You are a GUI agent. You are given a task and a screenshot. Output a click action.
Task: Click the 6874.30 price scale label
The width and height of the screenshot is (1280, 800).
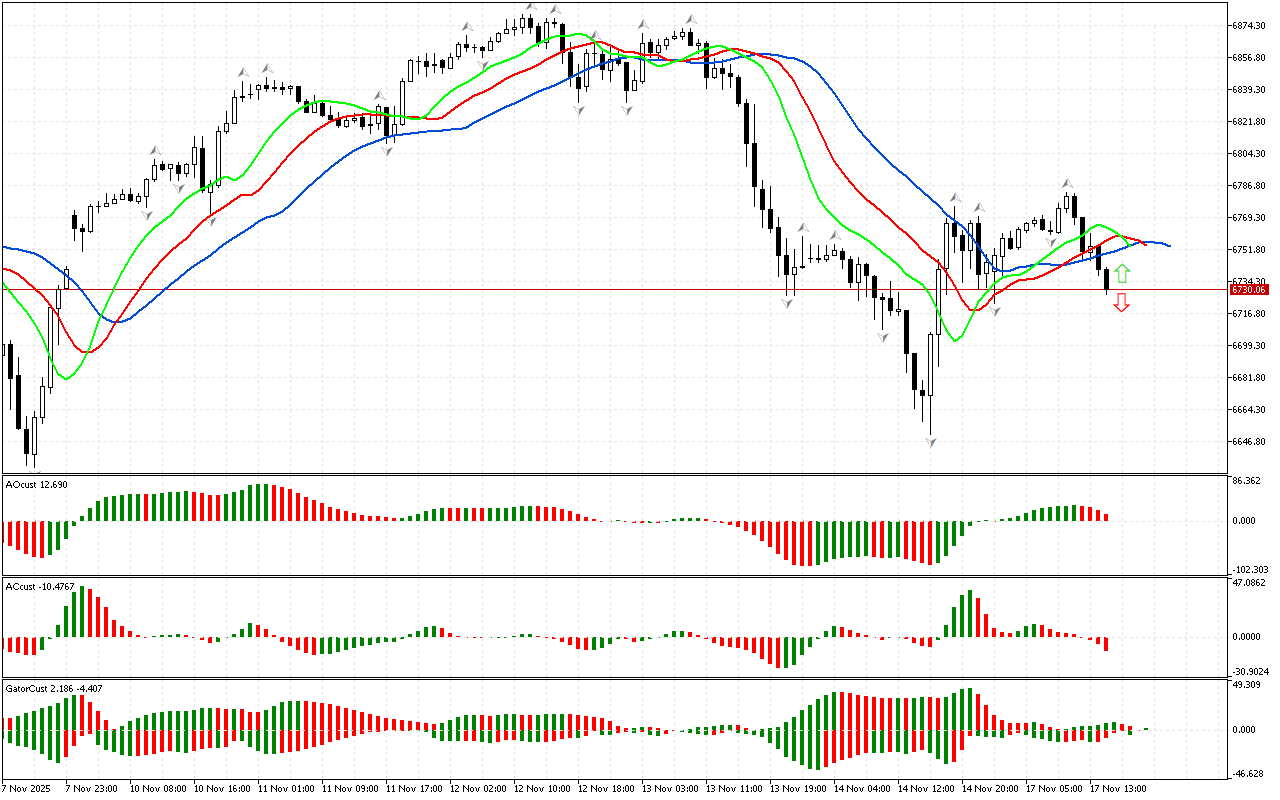tap(1250, 25)
